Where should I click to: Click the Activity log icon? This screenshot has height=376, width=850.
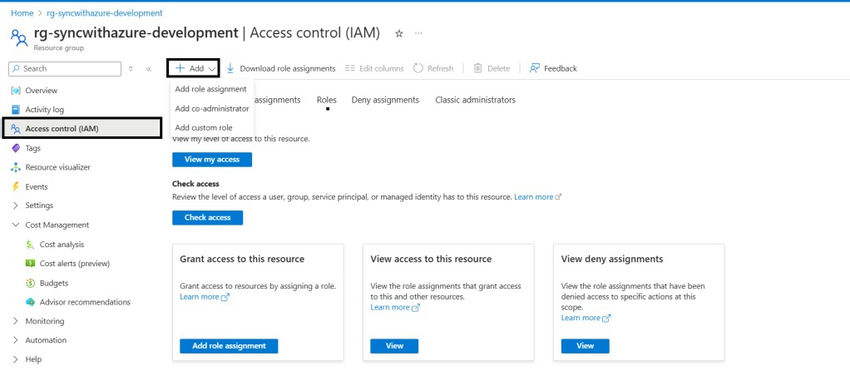click(x=16, y=109)
